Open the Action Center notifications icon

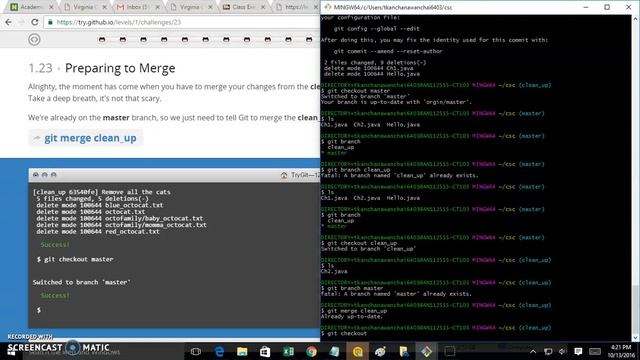(x=578, y=351)
